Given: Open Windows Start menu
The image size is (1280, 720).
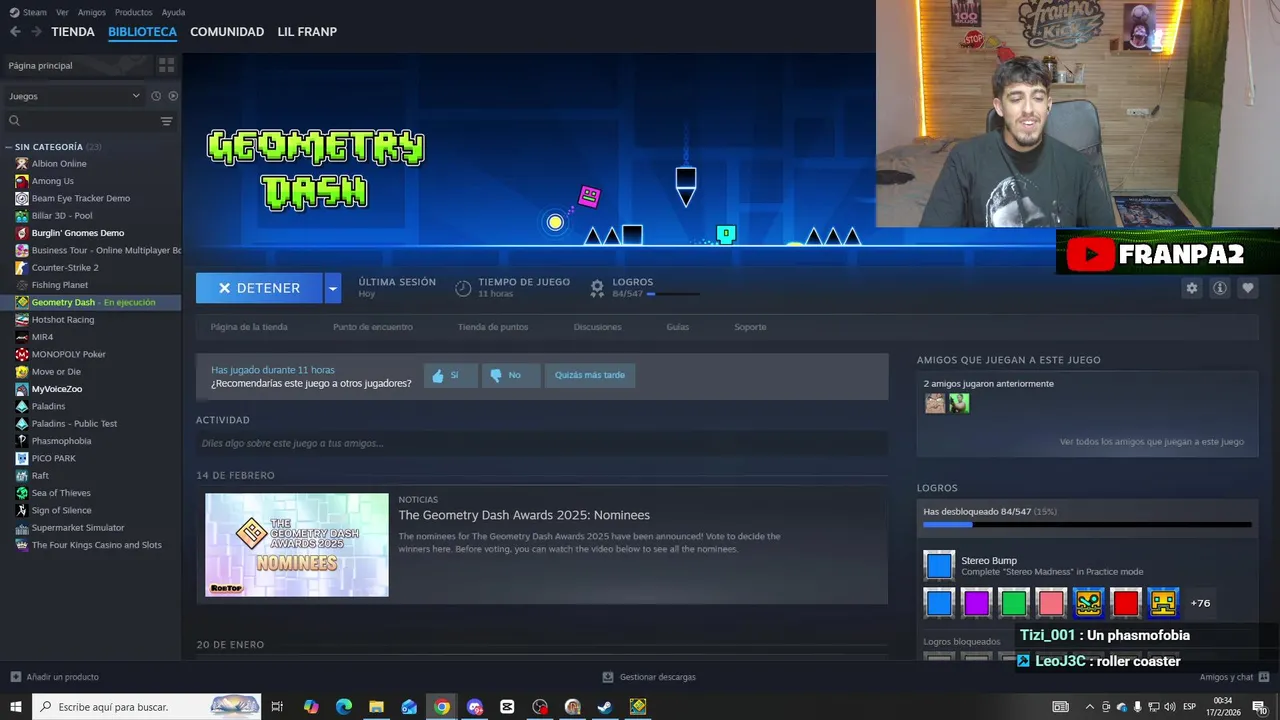Looking at the screenshot, I should [16, 707].
